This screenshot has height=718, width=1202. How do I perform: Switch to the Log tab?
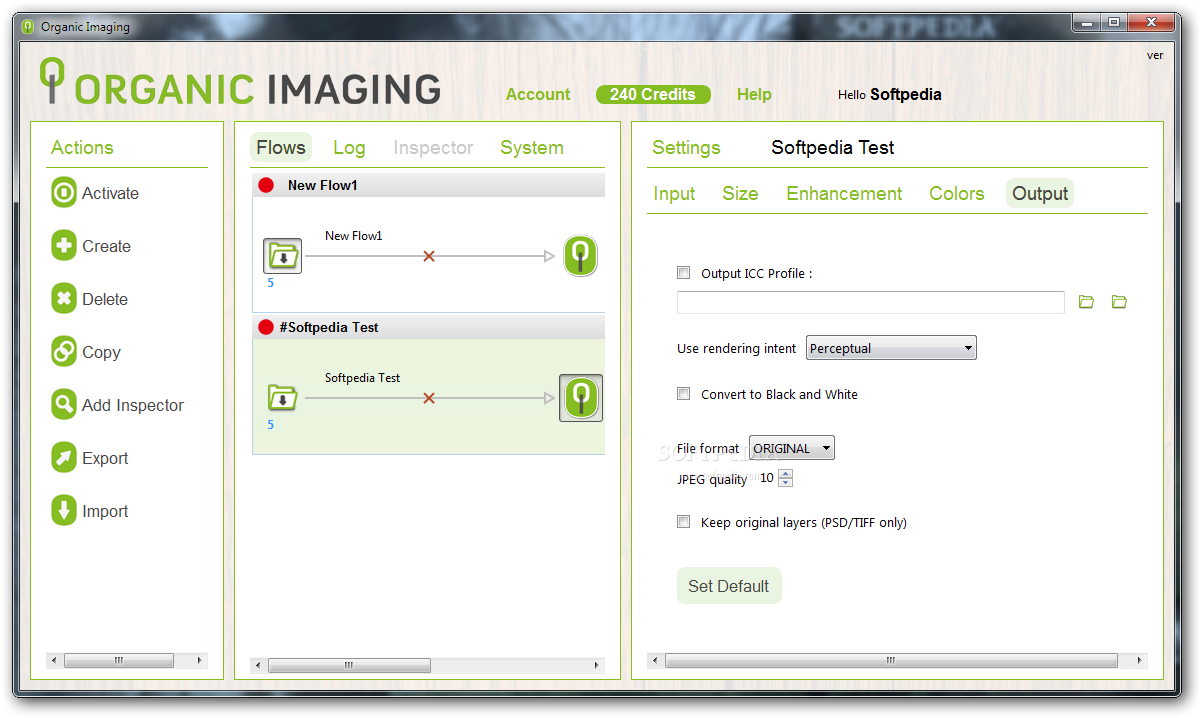(x=349, y=147)
